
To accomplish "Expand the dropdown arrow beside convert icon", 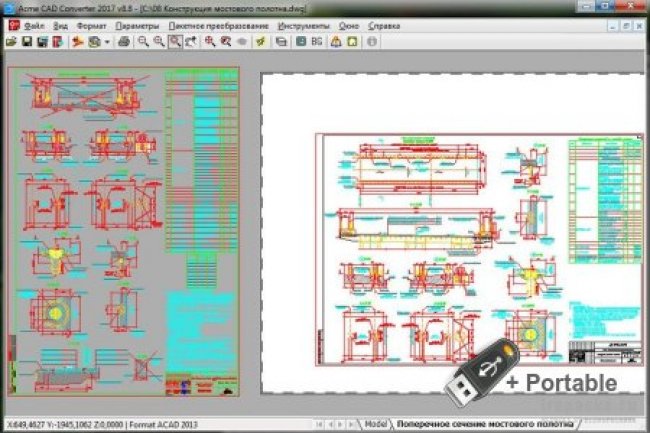I will point(106,42).
